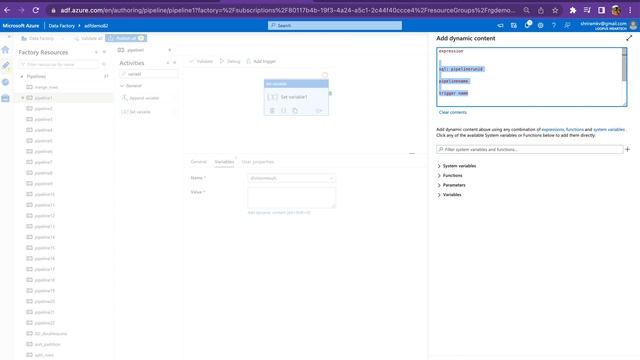Switch to the Variables tab
640x360 pixels.
224,162
